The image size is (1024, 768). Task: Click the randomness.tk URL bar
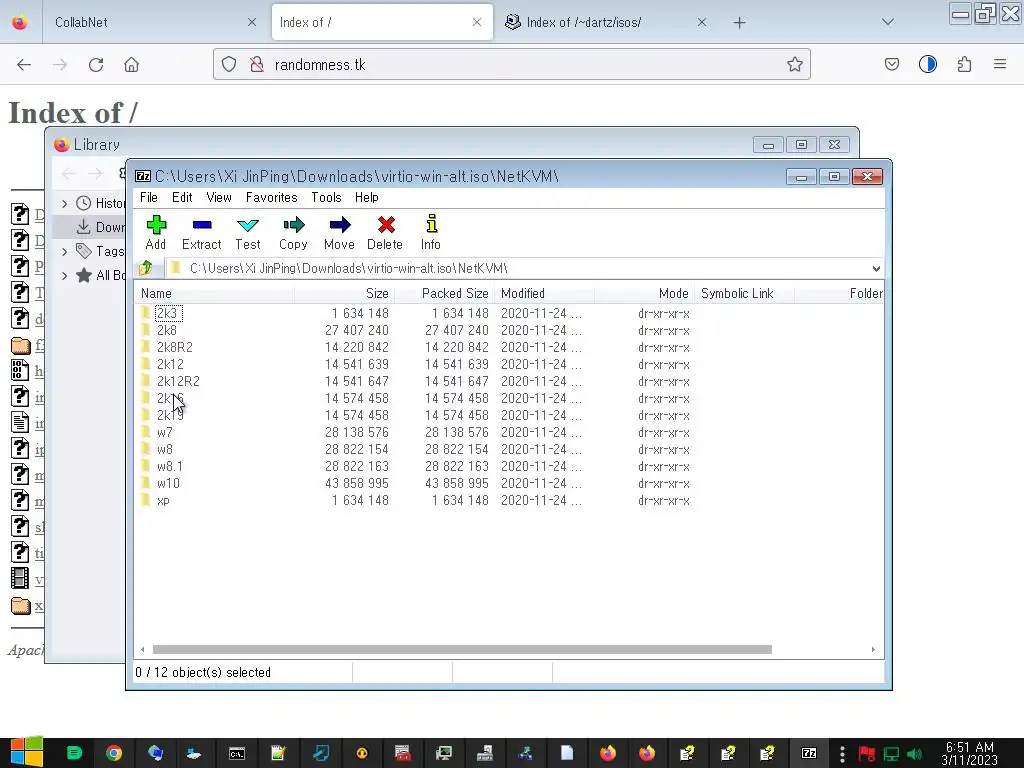(511, 64)
